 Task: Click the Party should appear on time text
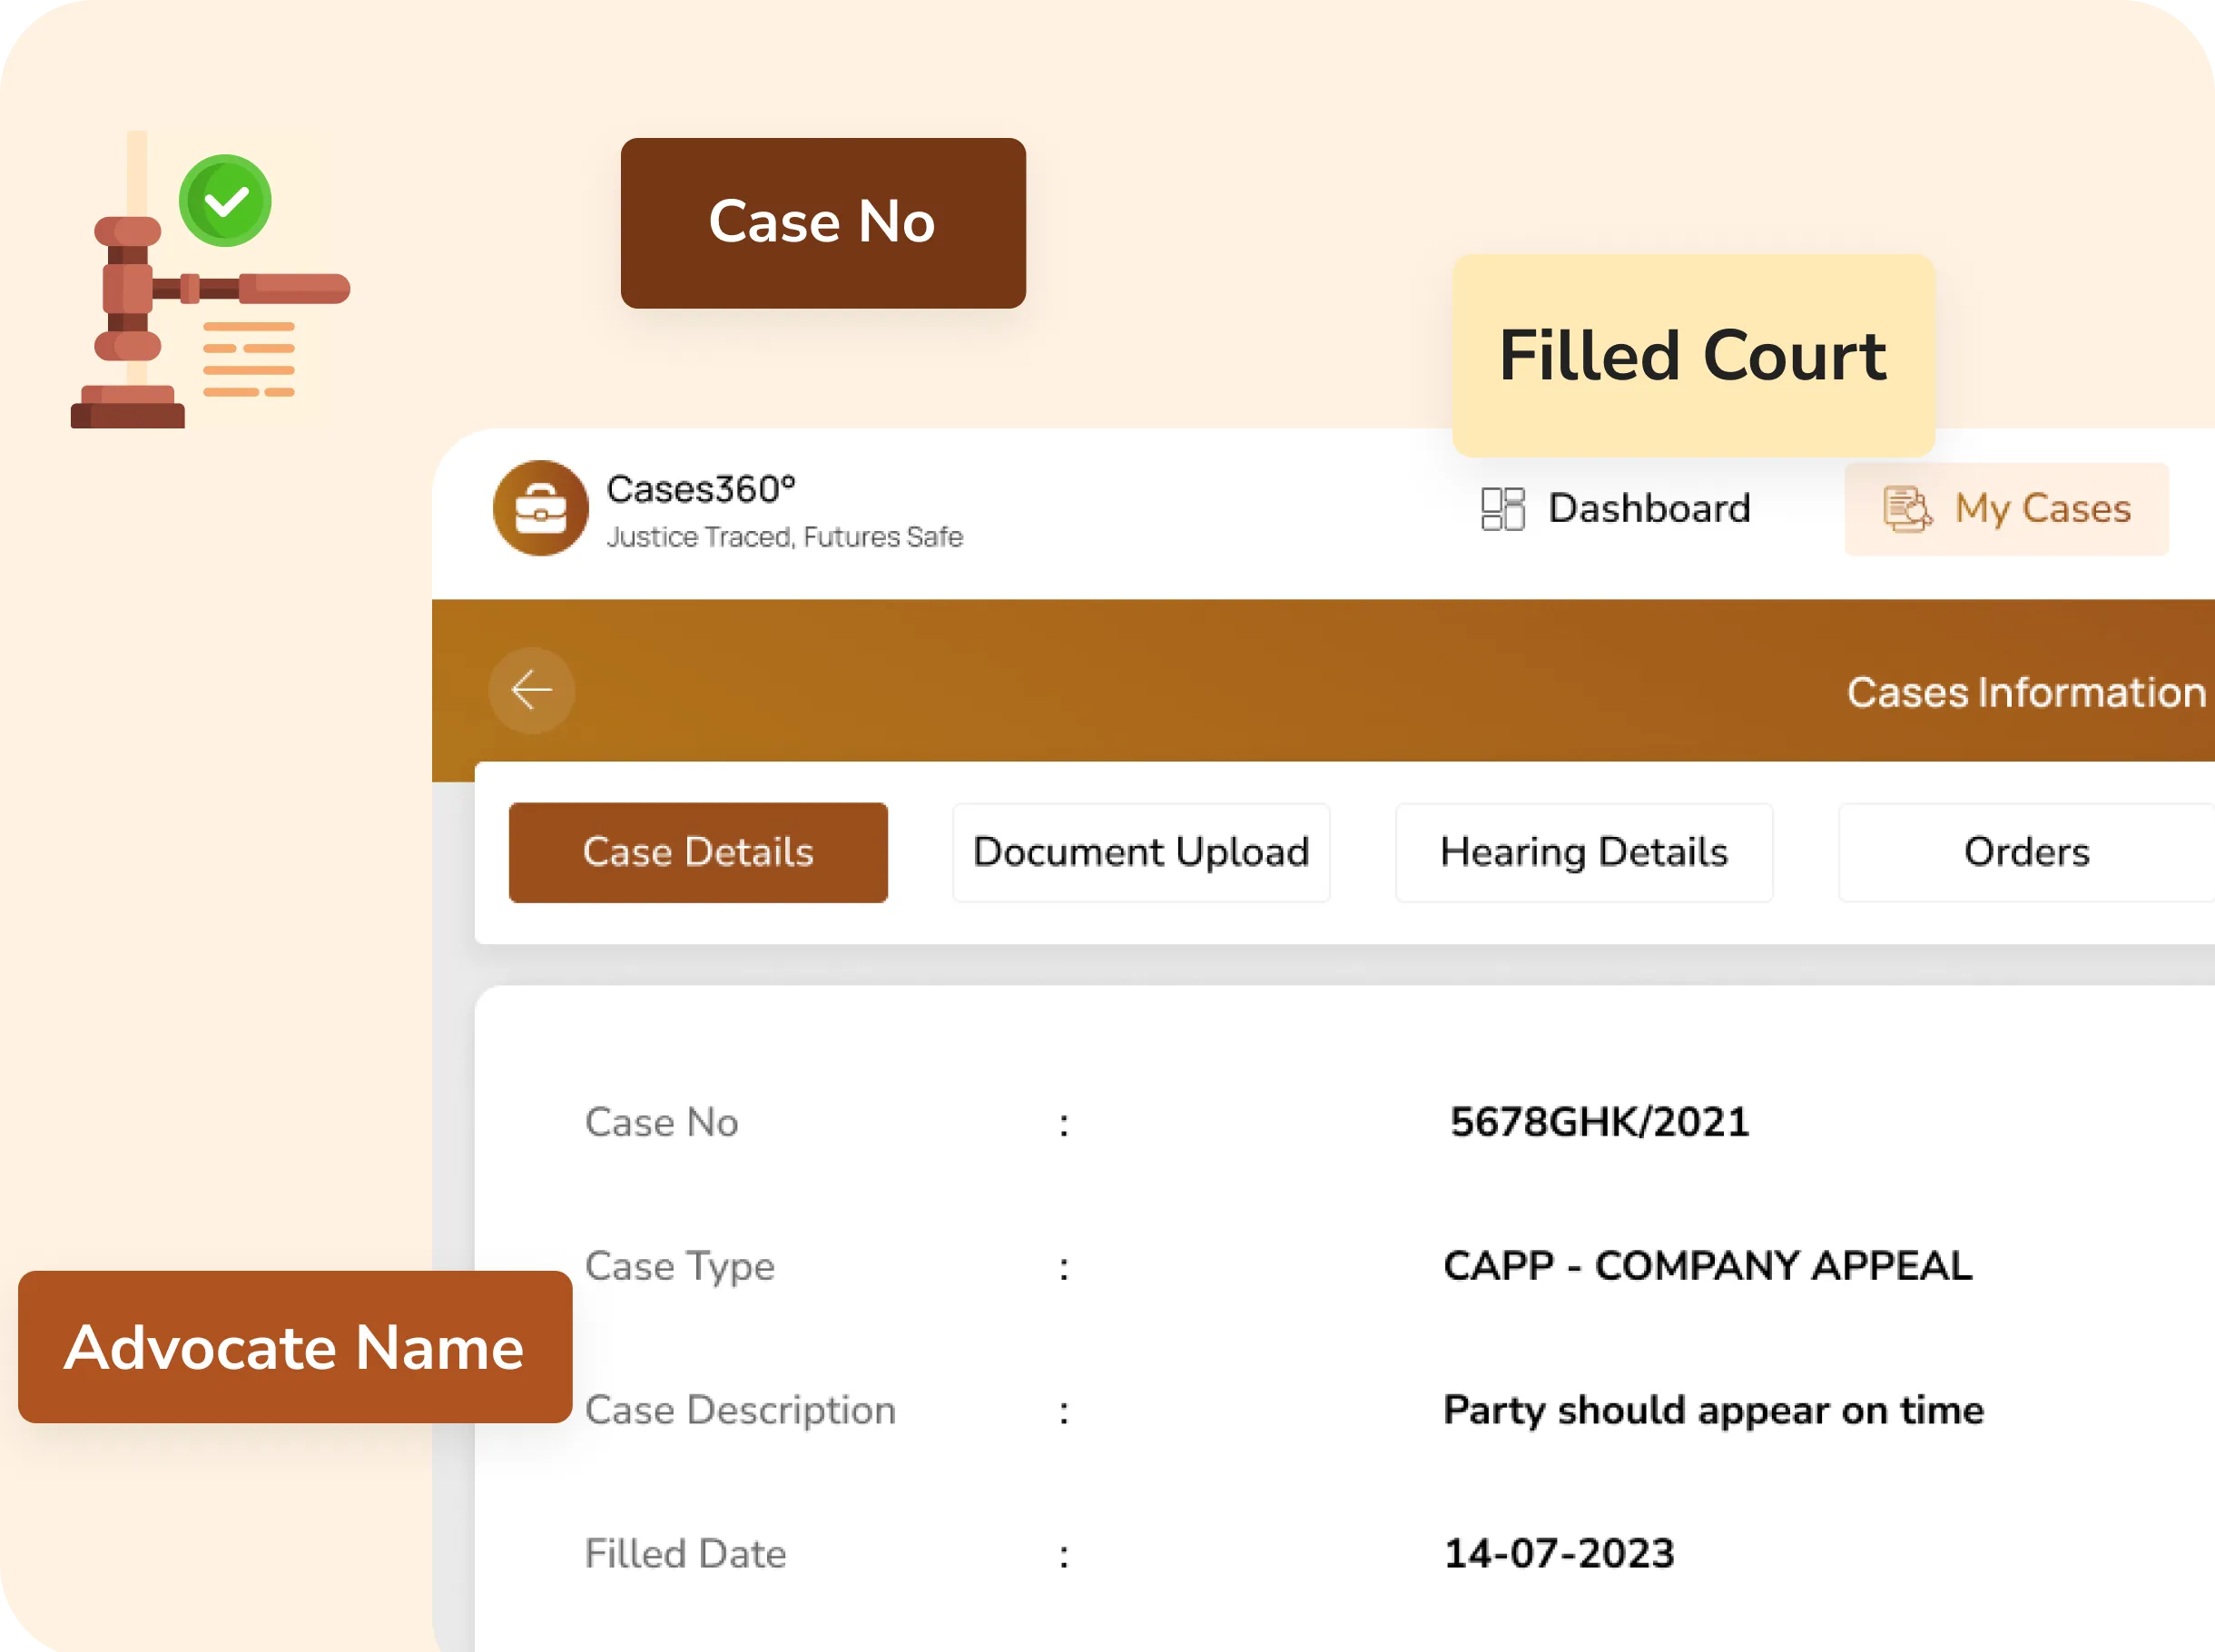(1713, 1410)
